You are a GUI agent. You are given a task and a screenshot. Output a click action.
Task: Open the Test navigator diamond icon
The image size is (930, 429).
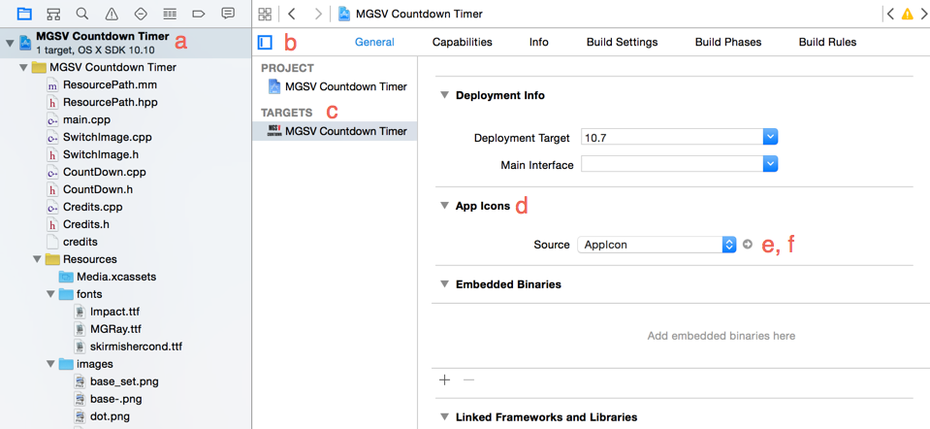click(x=141, y=13)
